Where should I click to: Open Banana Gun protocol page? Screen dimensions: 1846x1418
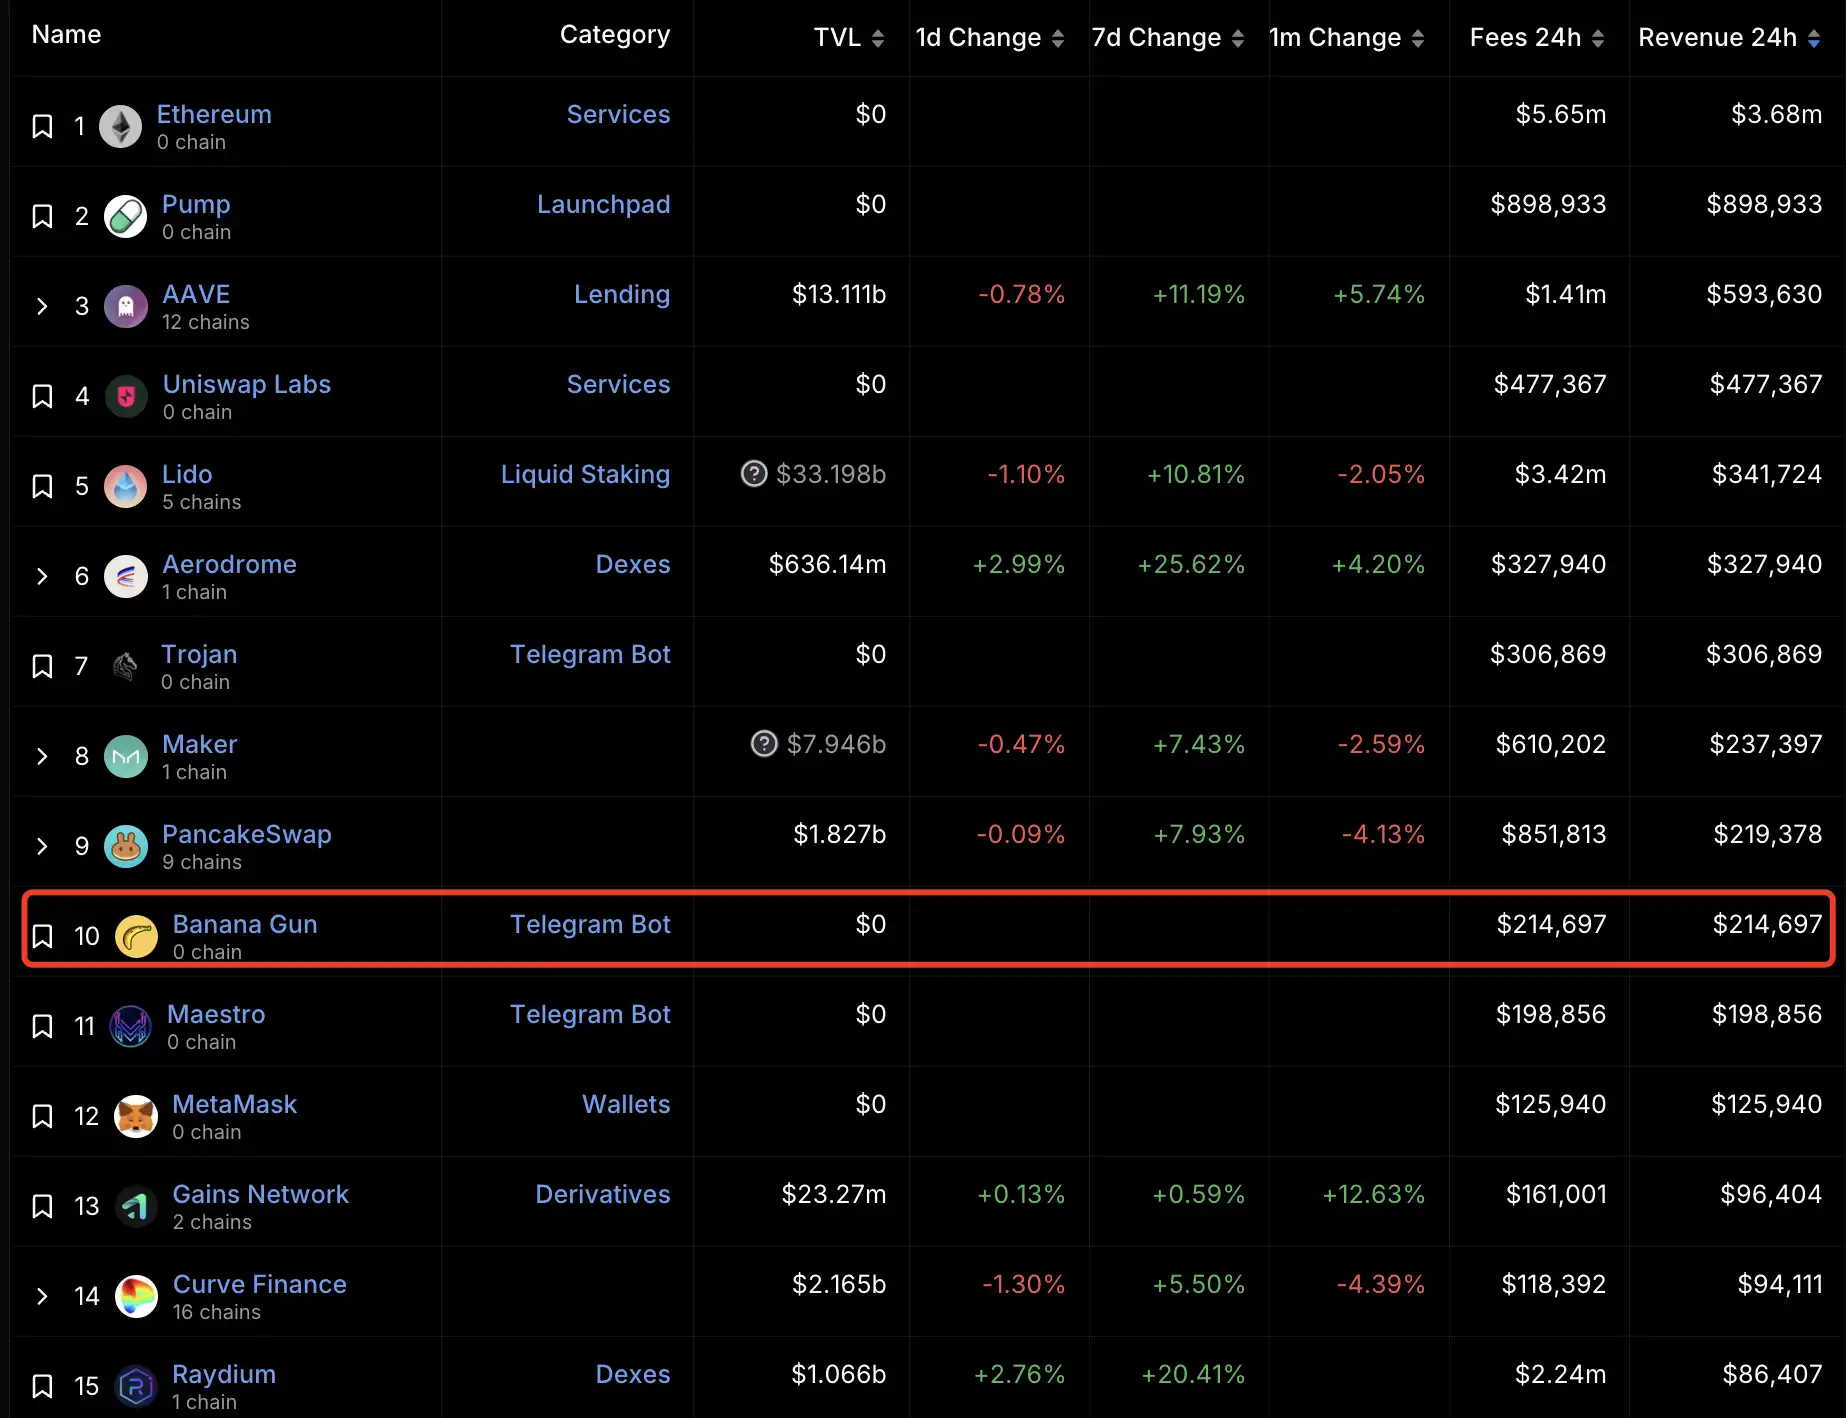pos(245,924)
